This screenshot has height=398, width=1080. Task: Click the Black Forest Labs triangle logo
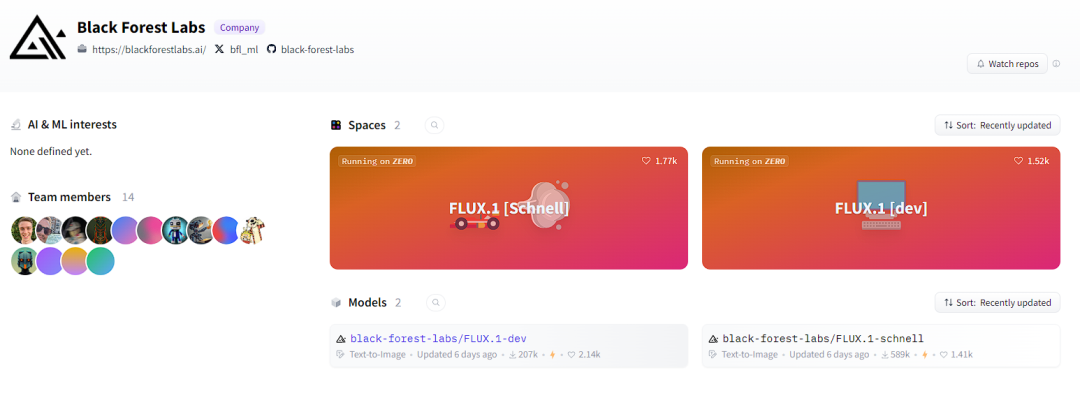(38, 37)
